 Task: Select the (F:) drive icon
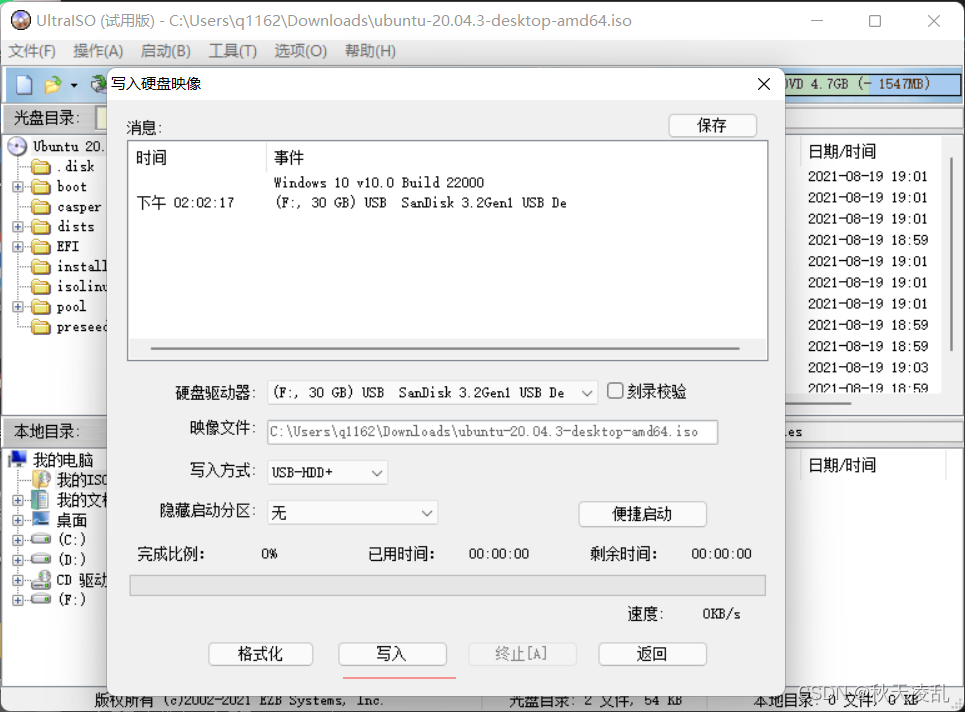[41, 599]
